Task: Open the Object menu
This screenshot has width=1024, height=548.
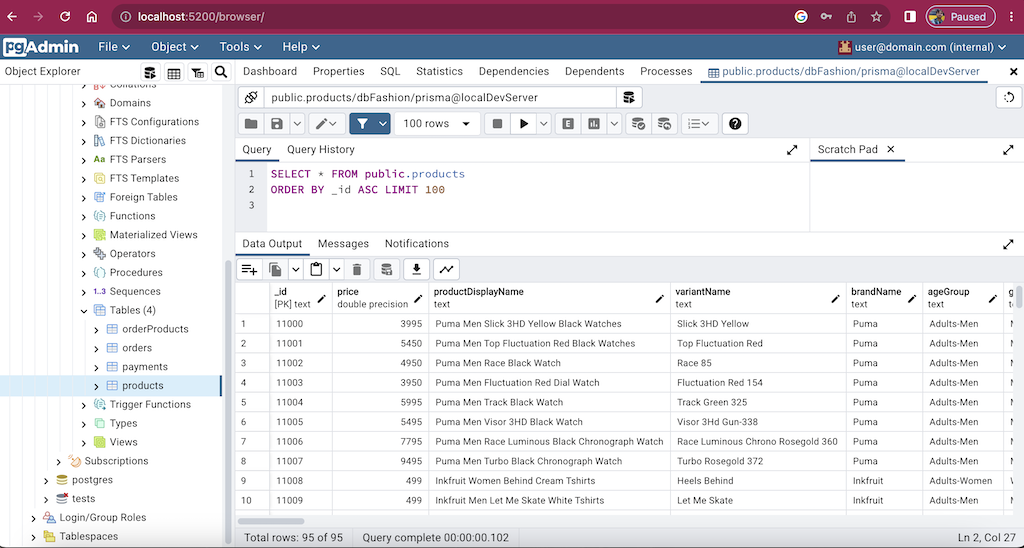Action: coord(174,47)
